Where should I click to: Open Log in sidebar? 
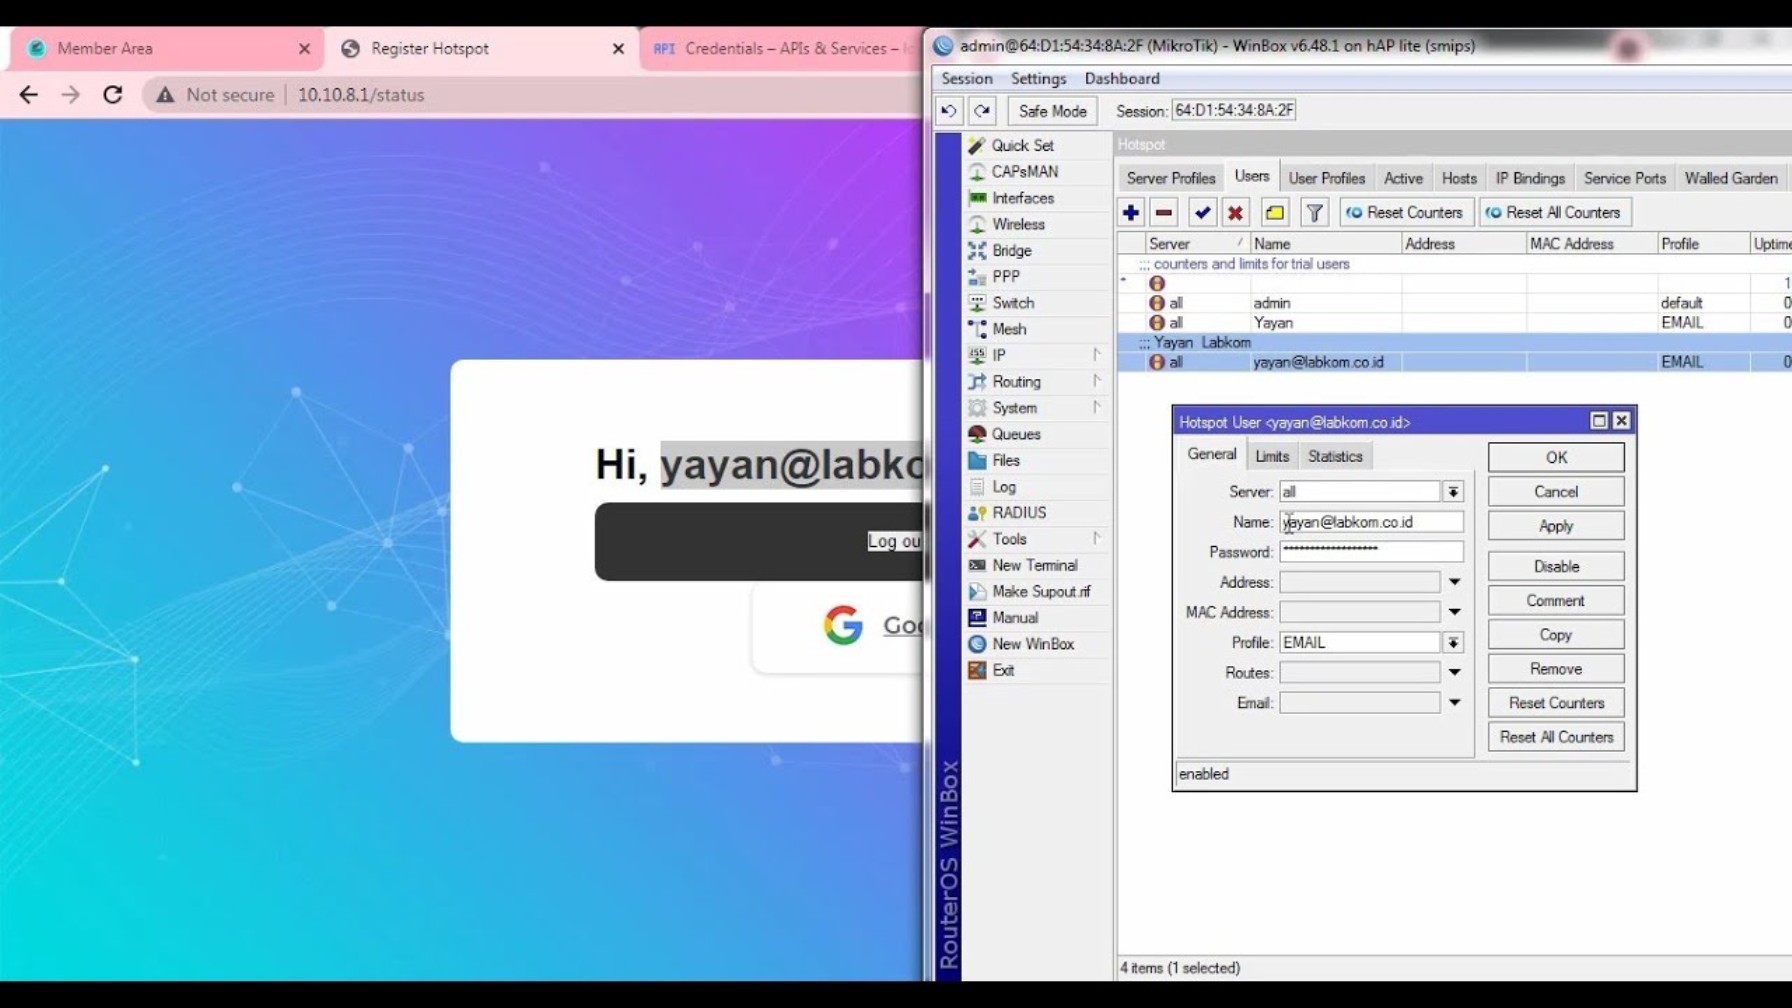pyautogui.click(x=1003, y=487)
